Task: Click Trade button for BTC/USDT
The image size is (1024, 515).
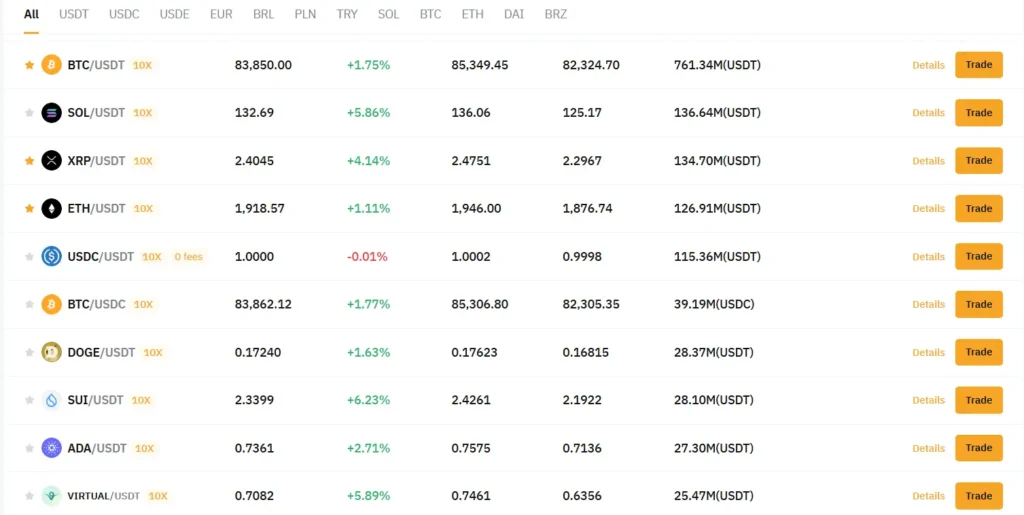Action: click(x=979, y=65)
